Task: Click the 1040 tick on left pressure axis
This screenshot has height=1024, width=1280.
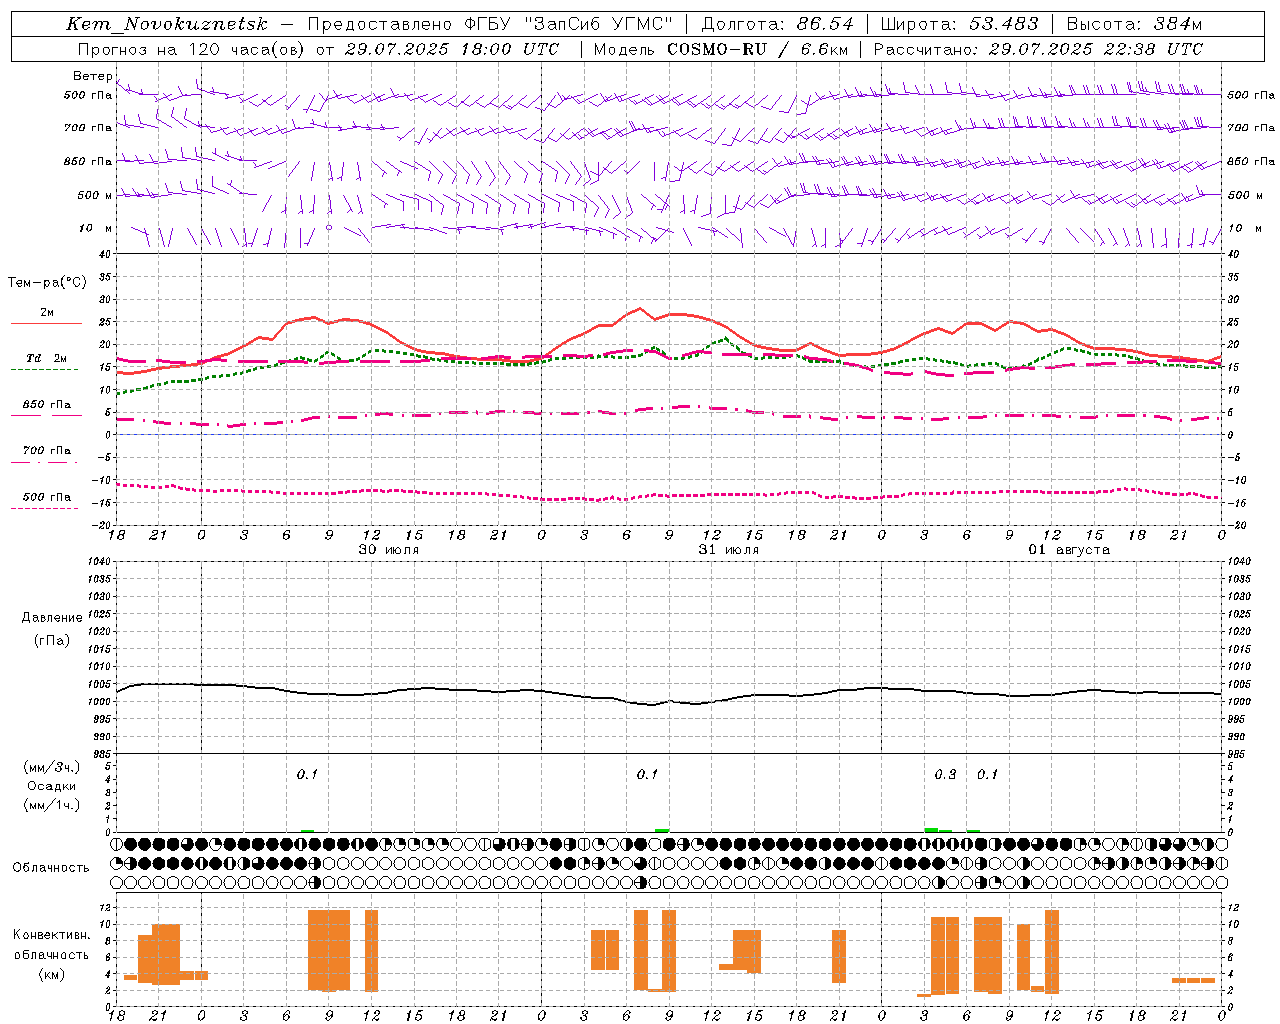Action: (x=97, y=562)
